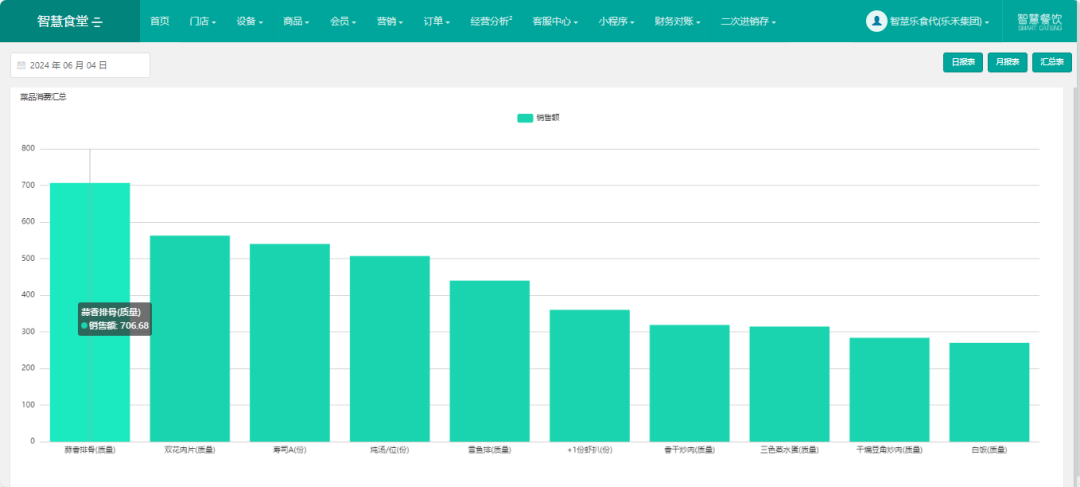Viewport: 1080px width, 487px height.
Task: Switch to 月报表
Action: click(1008, 62)
